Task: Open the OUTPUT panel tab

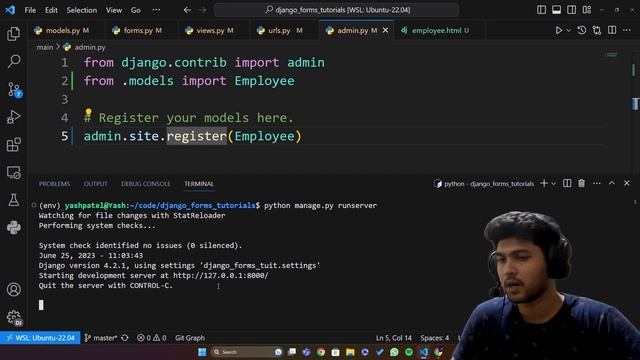Action: pyautogui.click(x=96, y=184)
